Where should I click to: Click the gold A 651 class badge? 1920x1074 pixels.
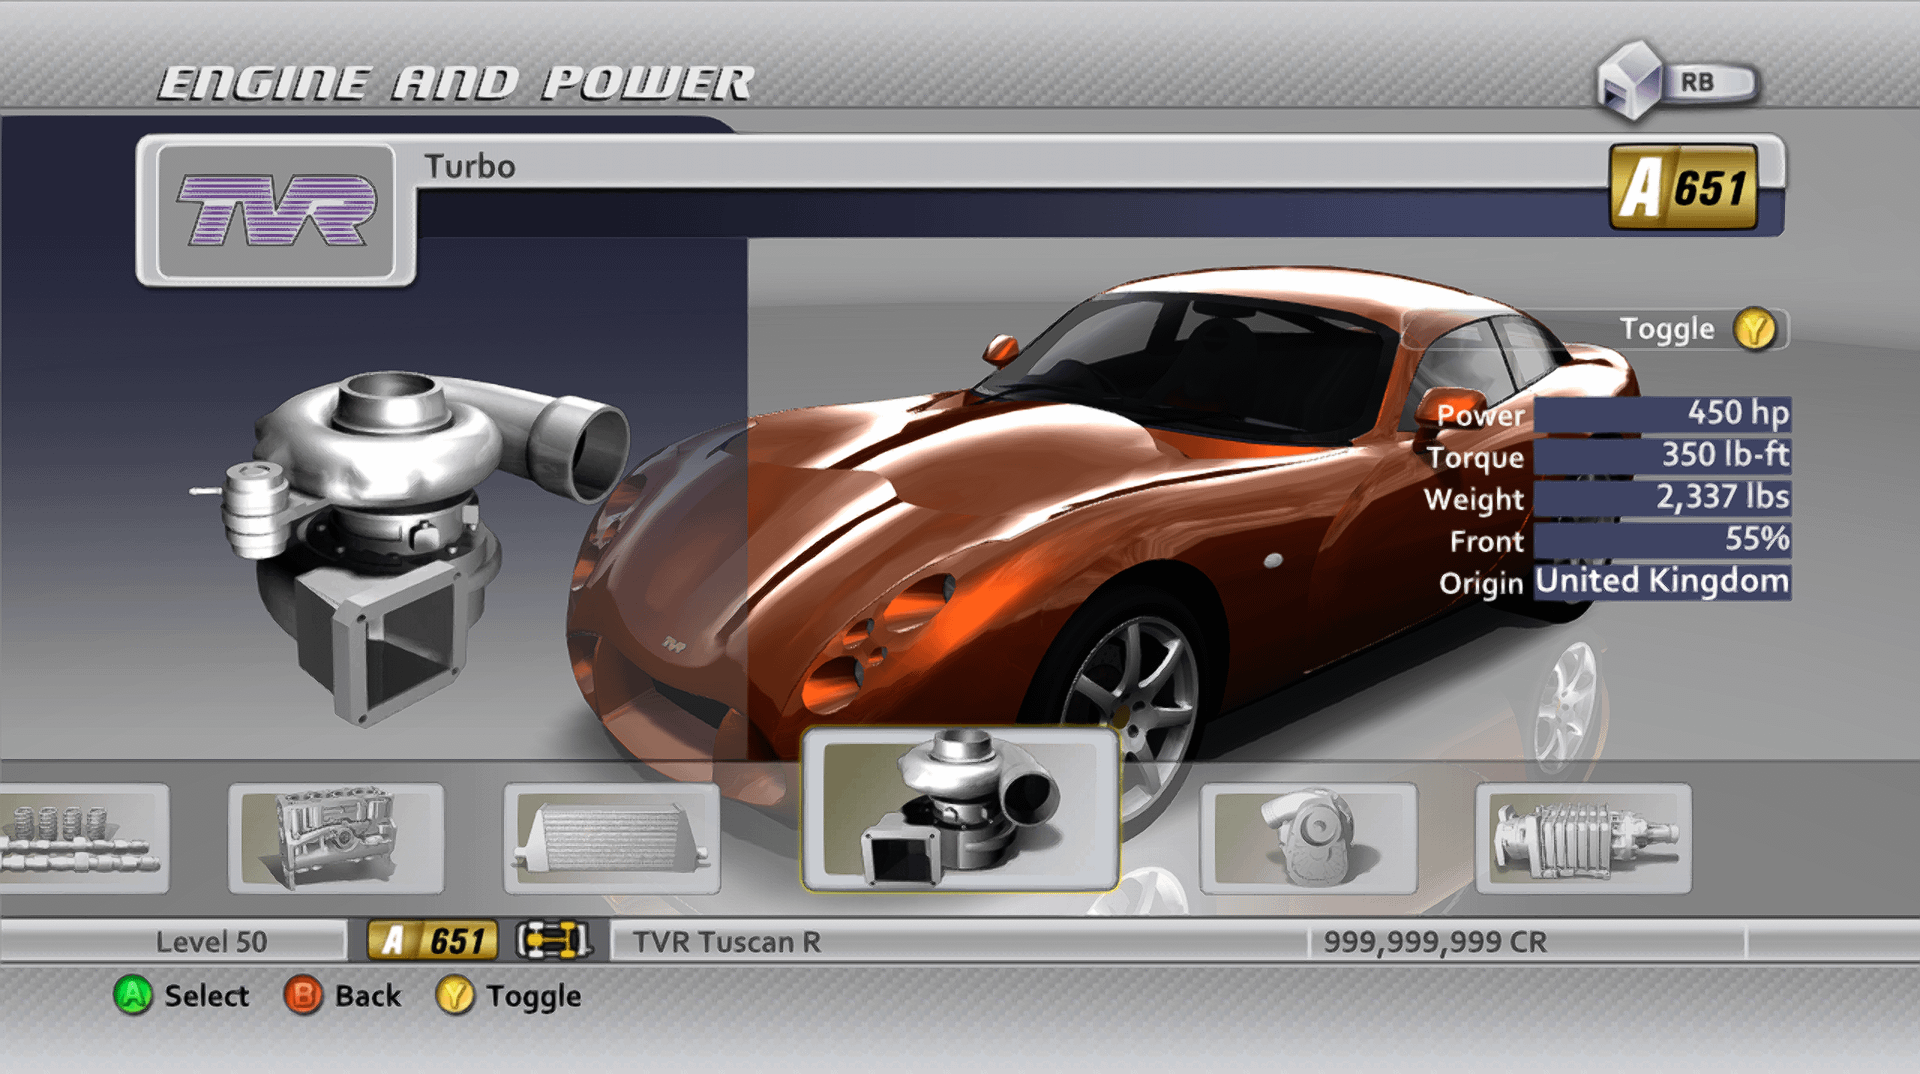point(1684,188)
